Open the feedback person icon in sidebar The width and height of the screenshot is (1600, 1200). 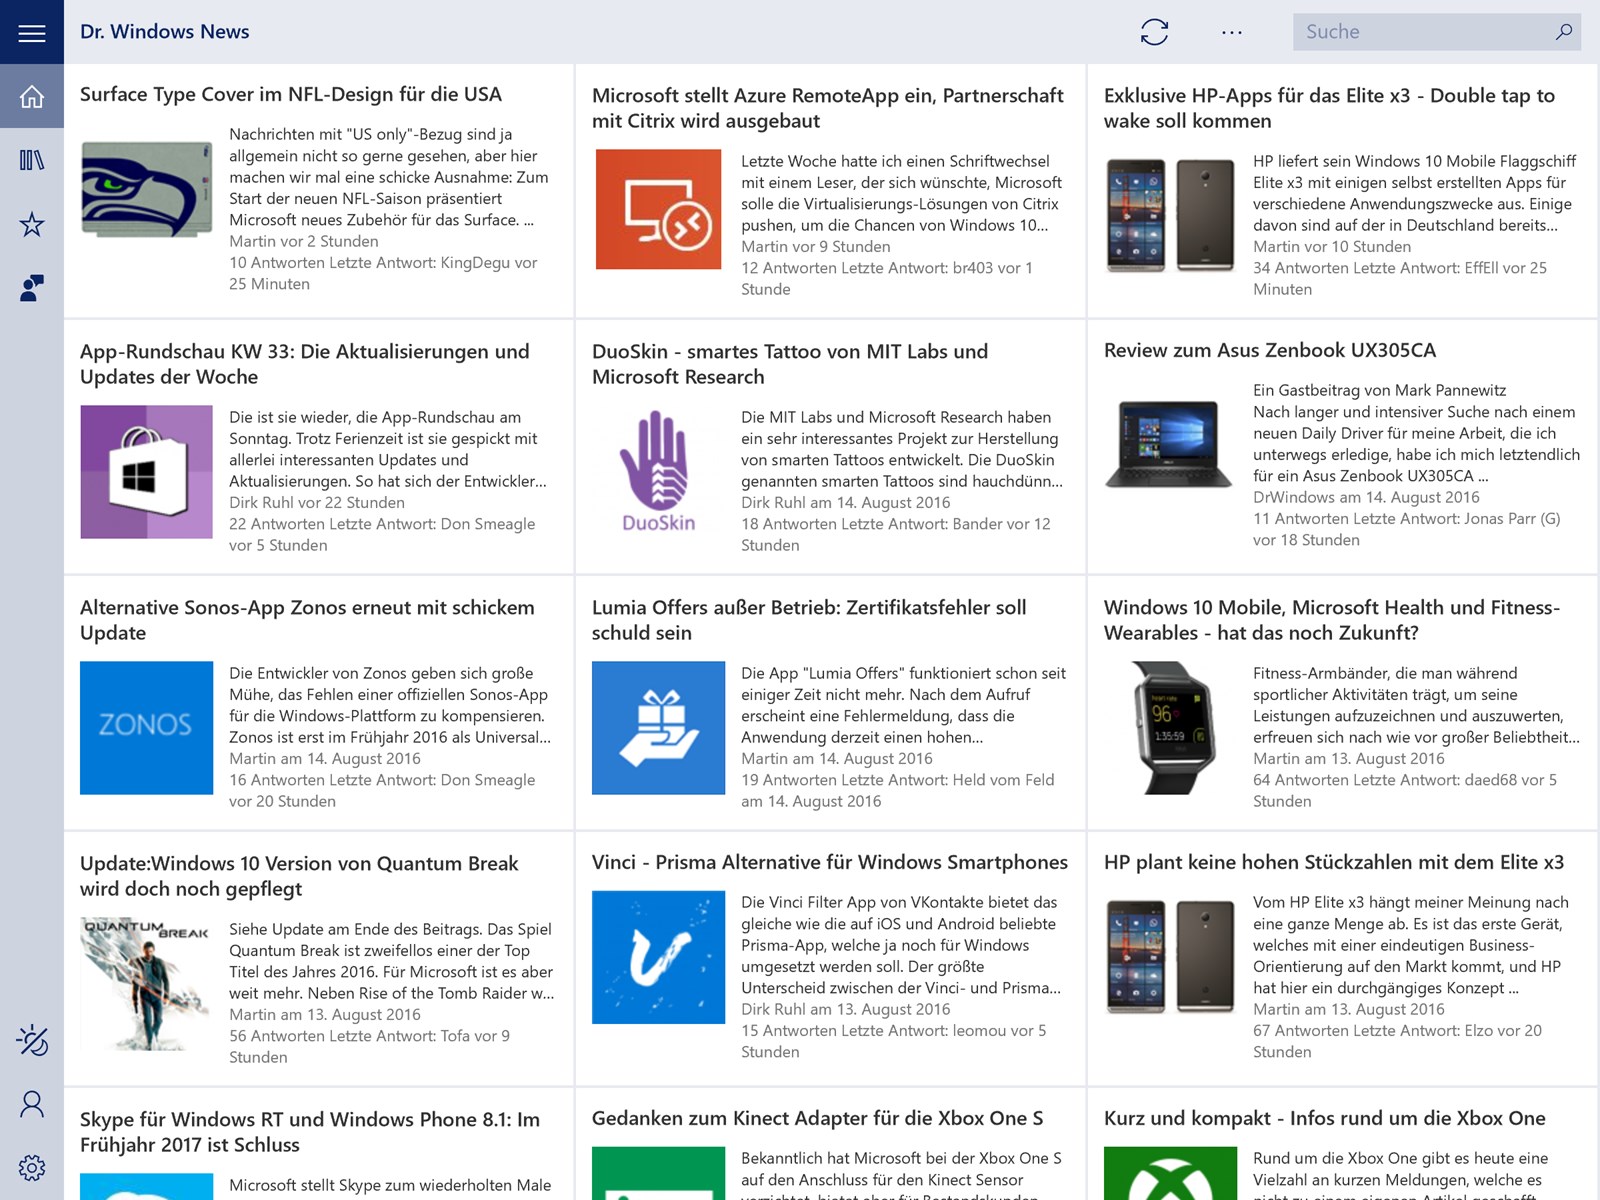(x=32, y=288)
